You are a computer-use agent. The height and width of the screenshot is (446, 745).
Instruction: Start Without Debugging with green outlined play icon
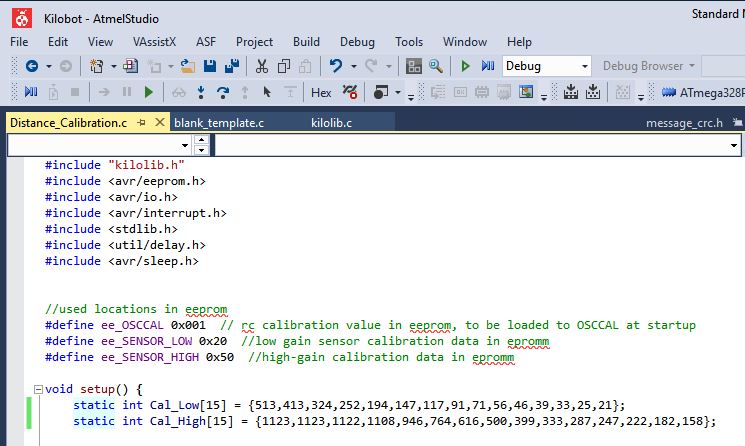pos(465,66)
